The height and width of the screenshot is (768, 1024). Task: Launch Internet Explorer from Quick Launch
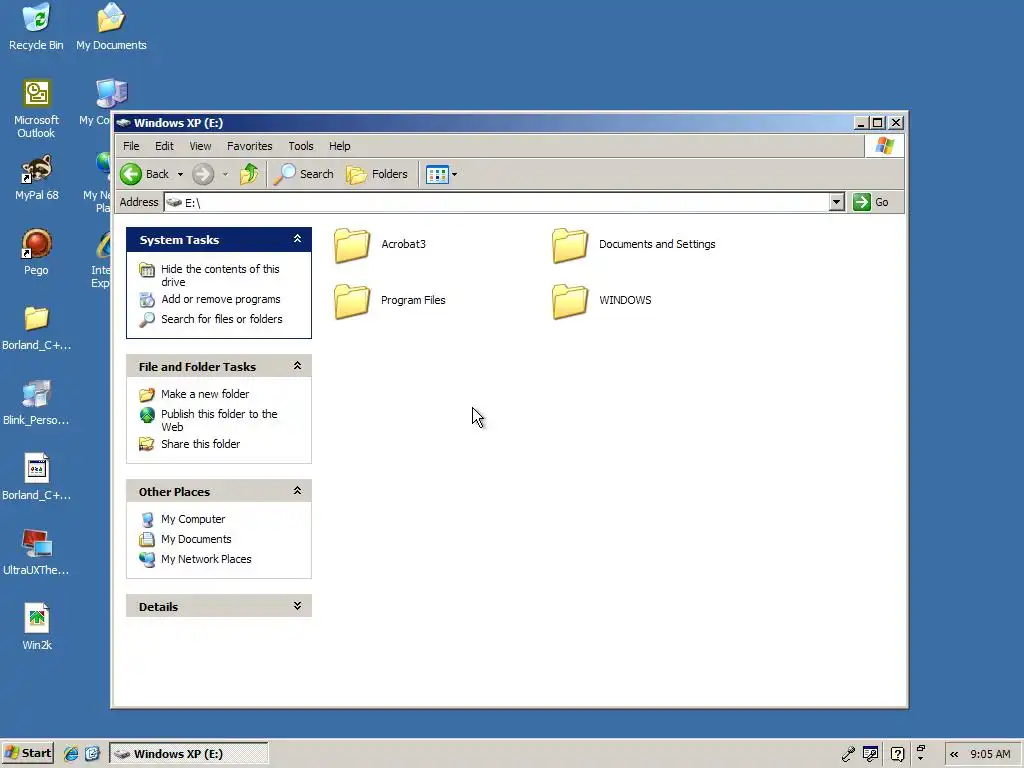pyautogui.click(x=71, y=754)
